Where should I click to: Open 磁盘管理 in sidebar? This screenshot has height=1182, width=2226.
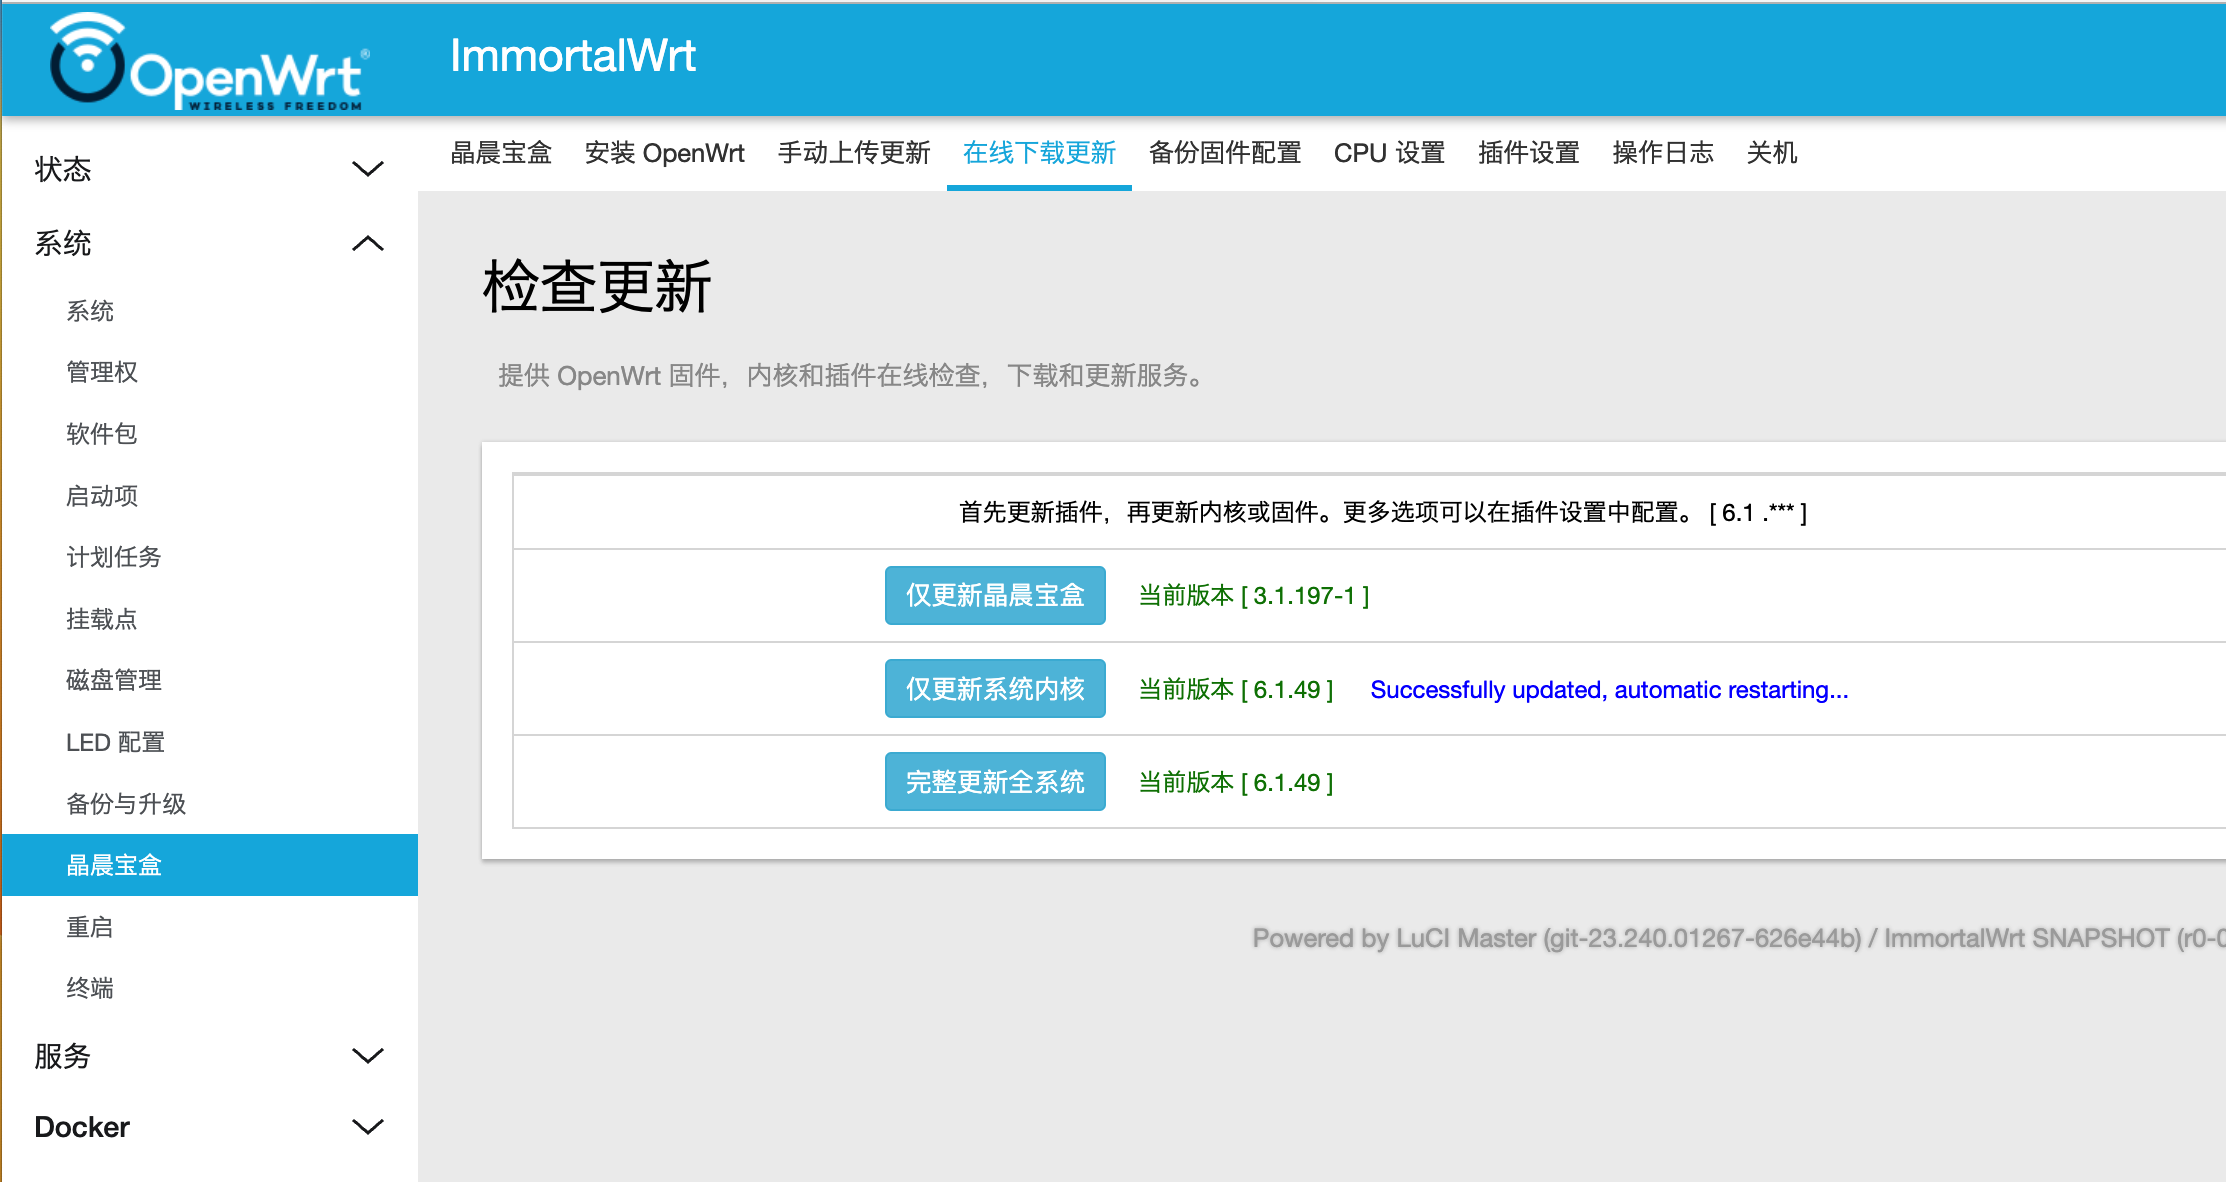tap(114, 680)
